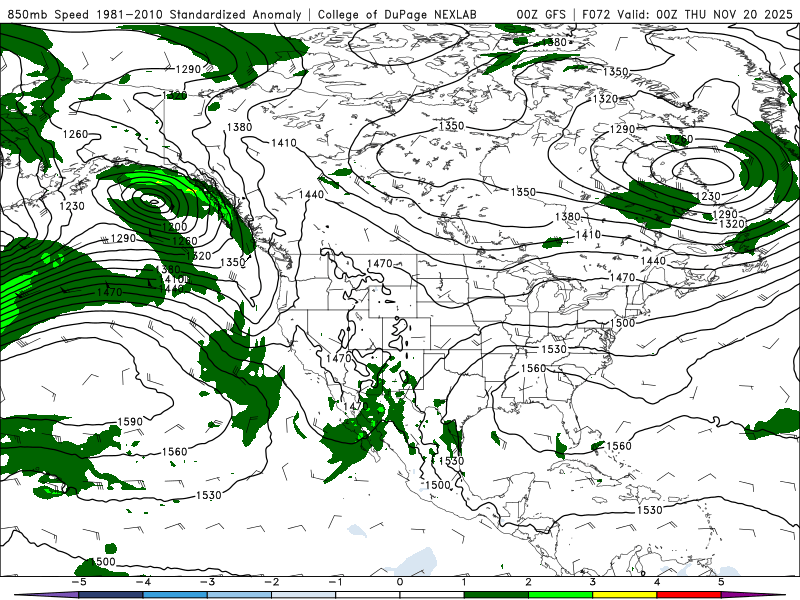Select the pale -2 to -1 legend swatch
Viewport: 800px width, 600px height.
pyautogui.click(x=304, y=595)
